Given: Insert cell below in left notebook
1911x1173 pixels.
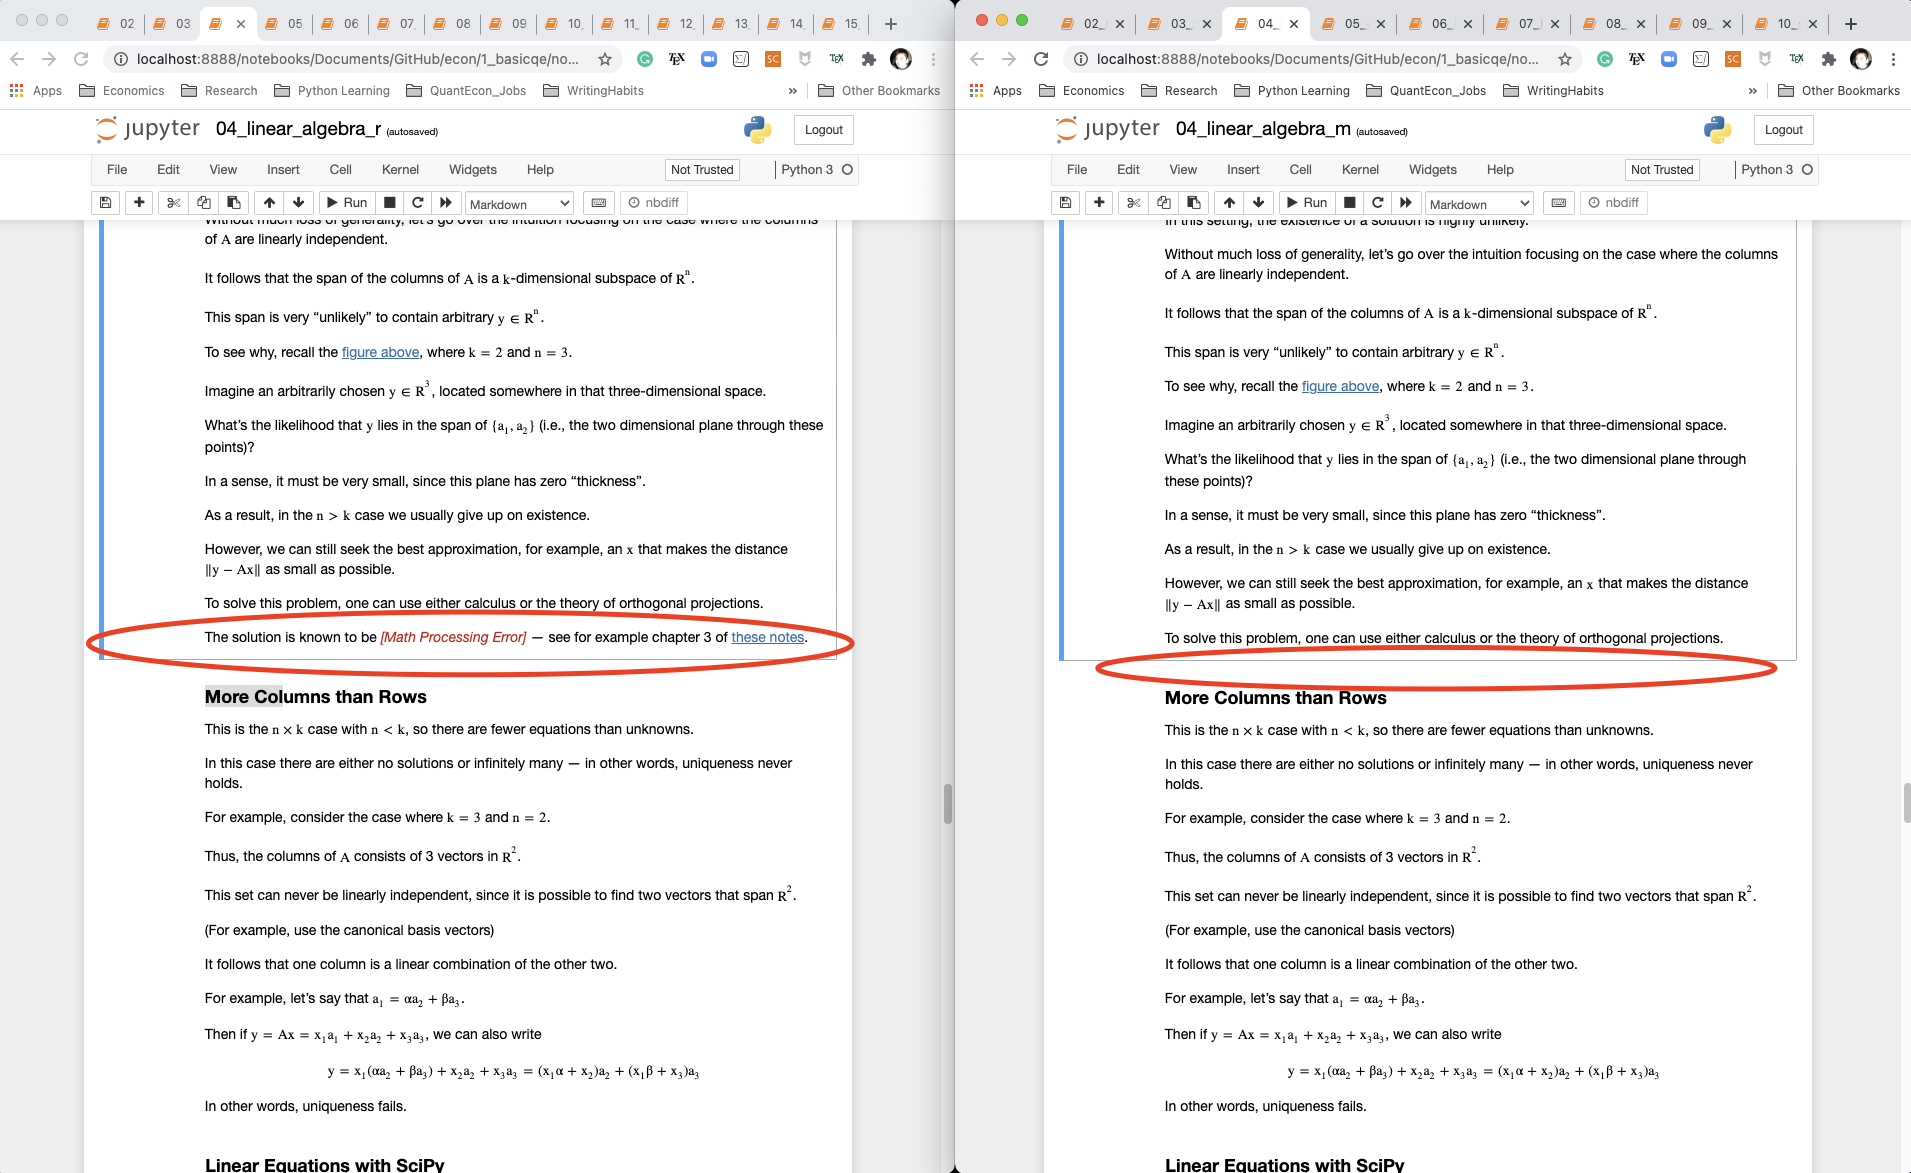Looking at the screenshot, I should point(139,203).
